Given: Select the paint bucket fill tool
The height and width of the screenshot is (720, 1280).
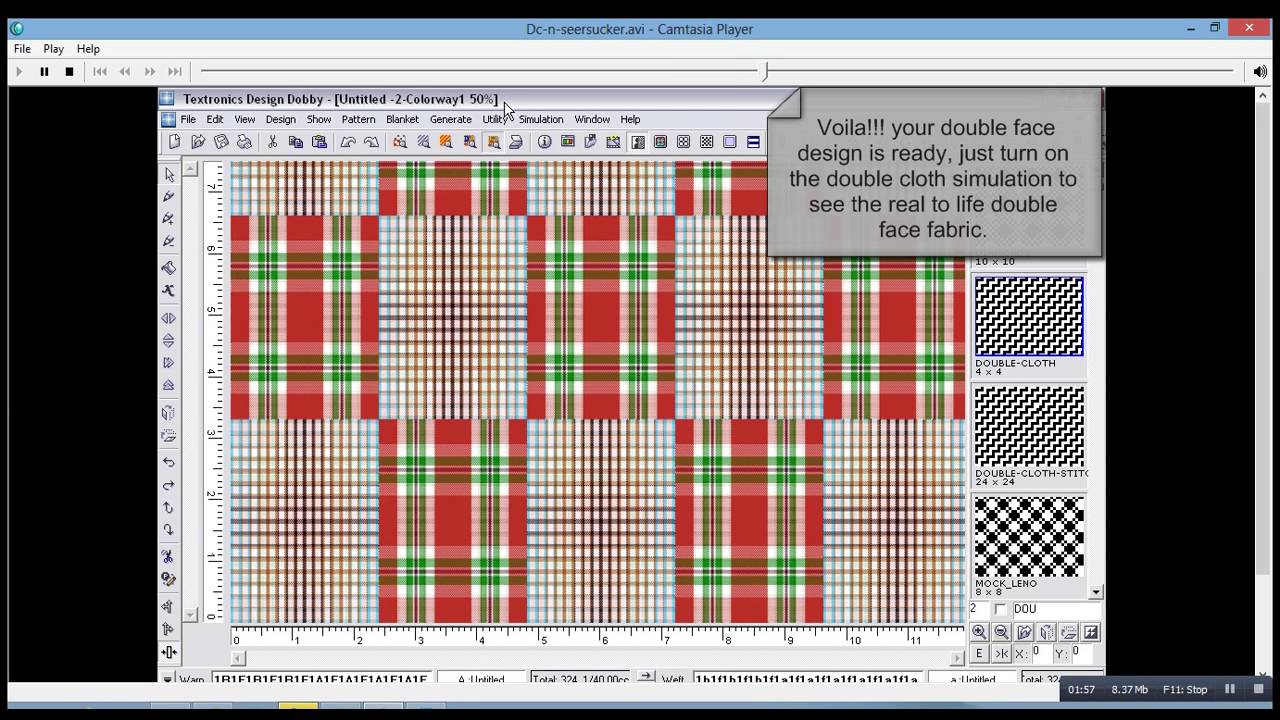Looking at the screenshot, I should click(x=169, y=268).
